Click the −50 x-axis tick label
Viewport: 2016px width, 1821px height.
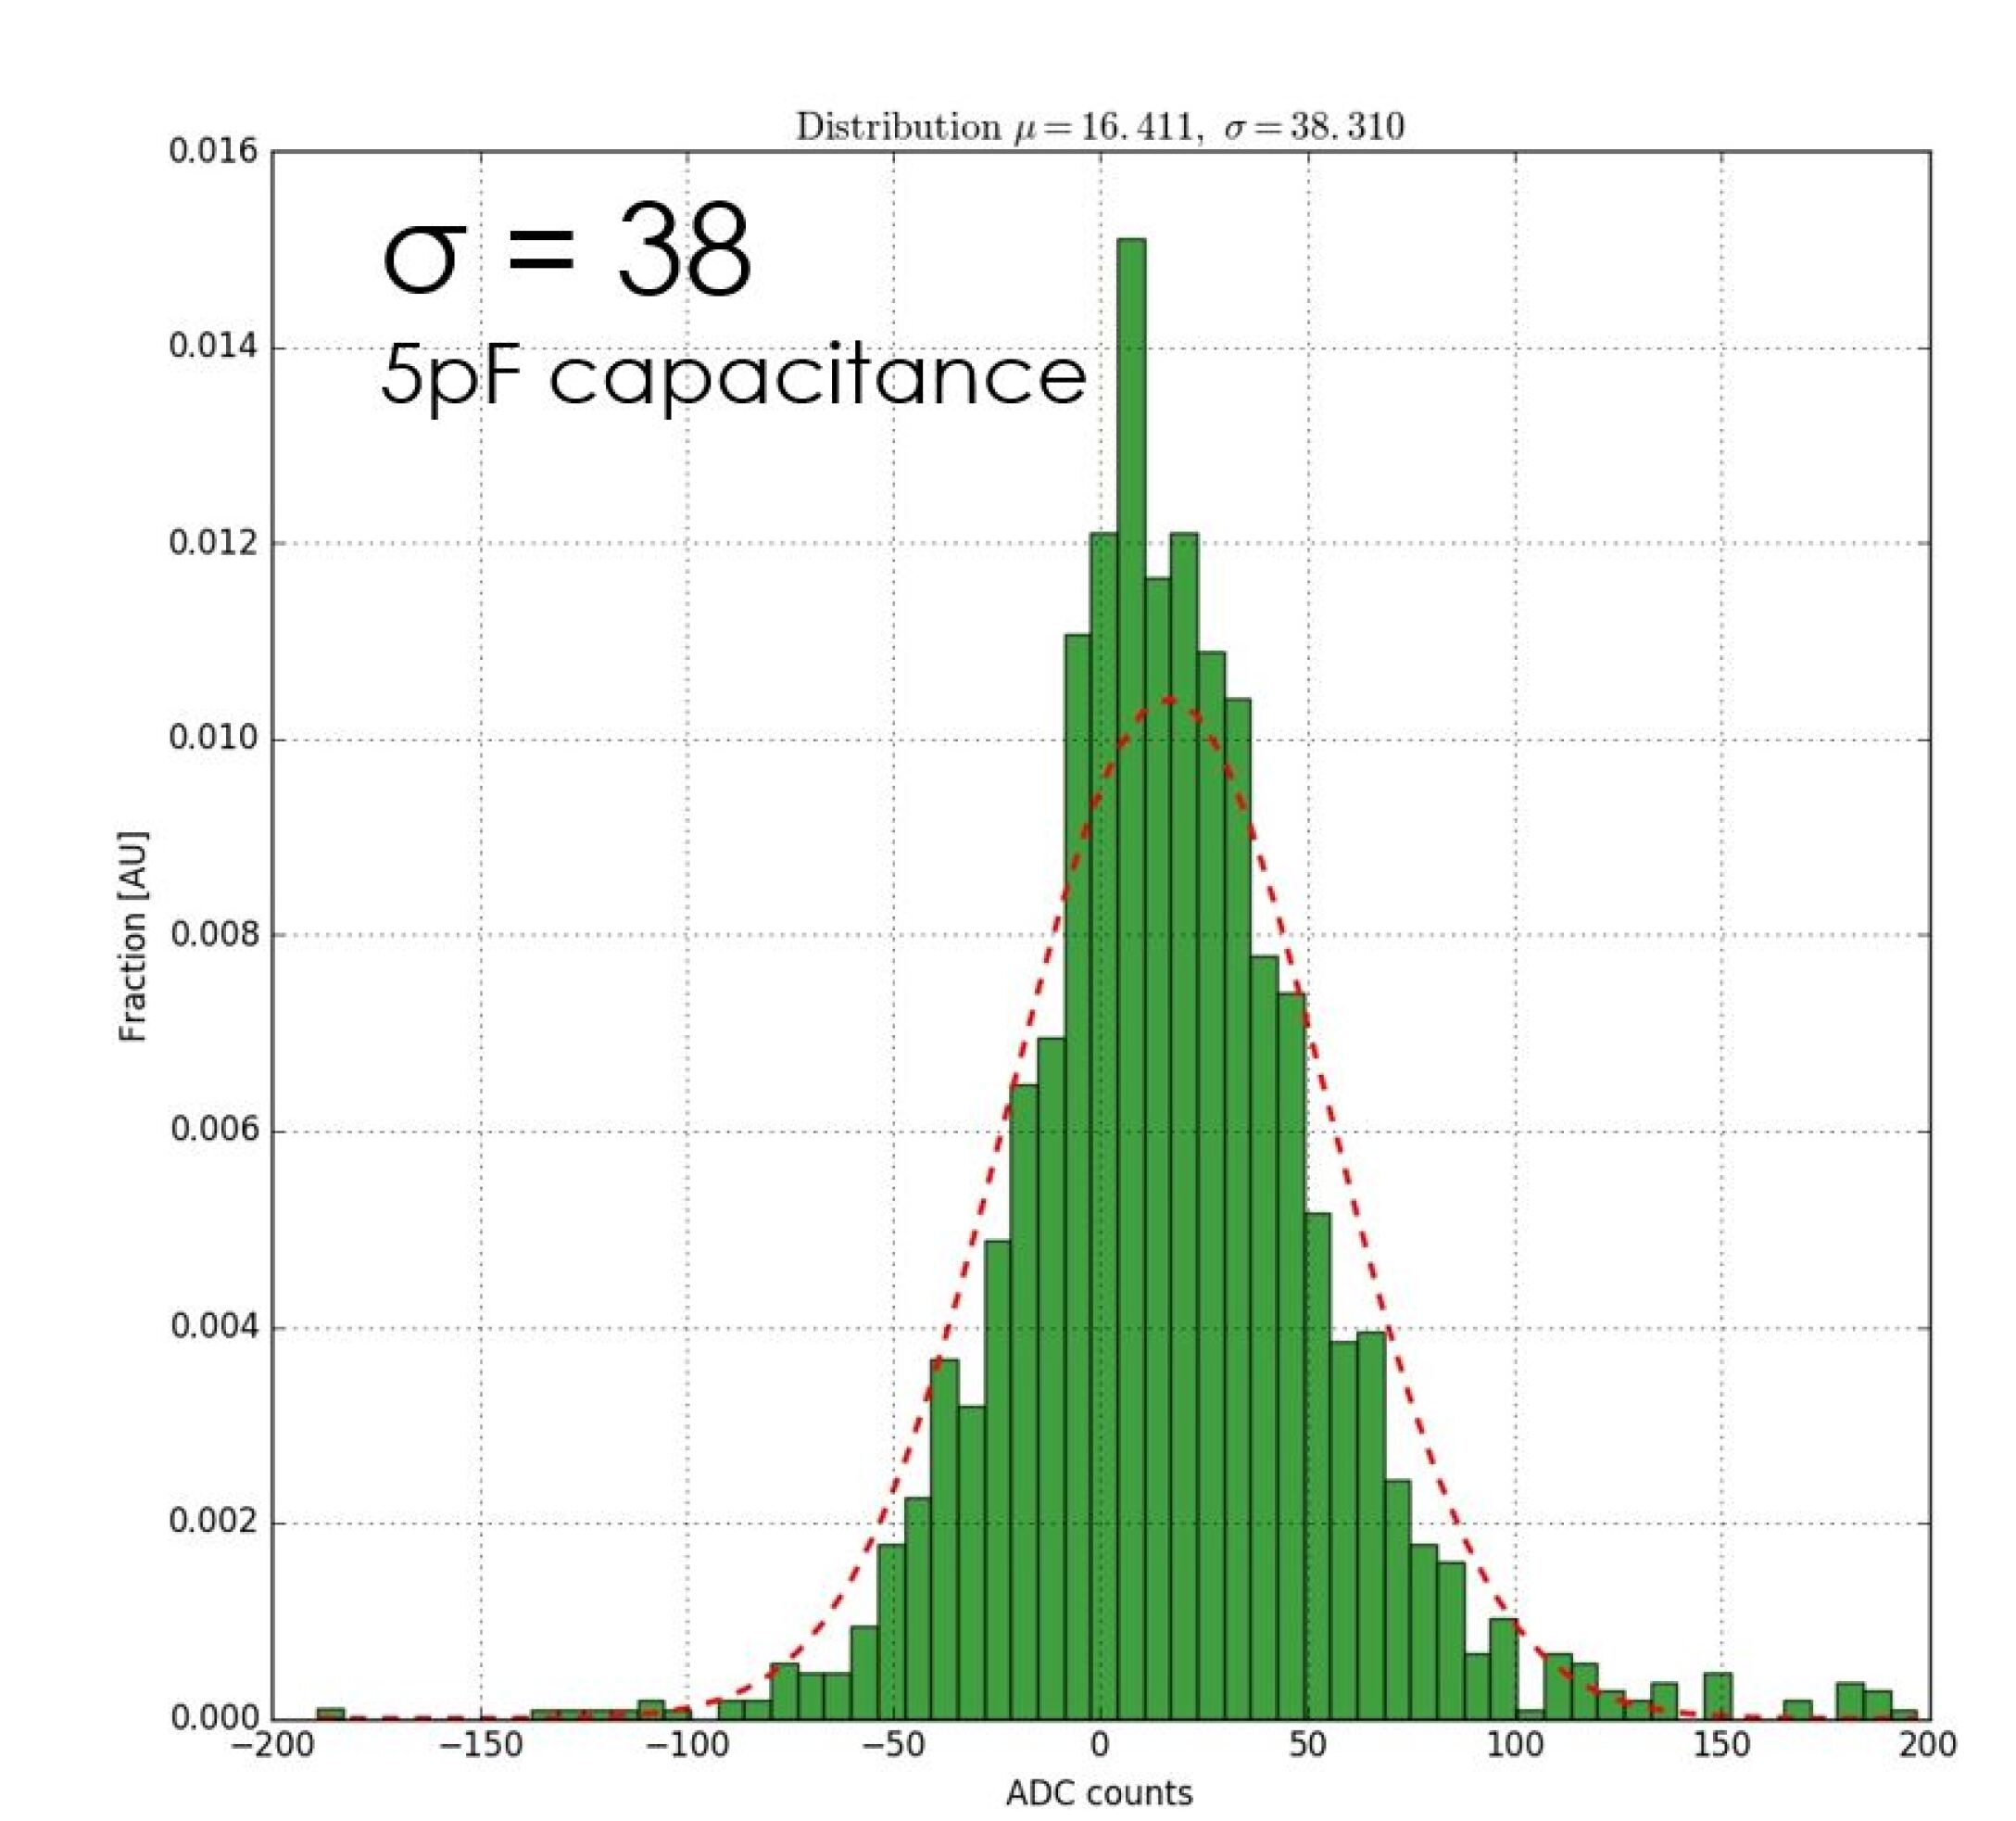[892, 1745]
